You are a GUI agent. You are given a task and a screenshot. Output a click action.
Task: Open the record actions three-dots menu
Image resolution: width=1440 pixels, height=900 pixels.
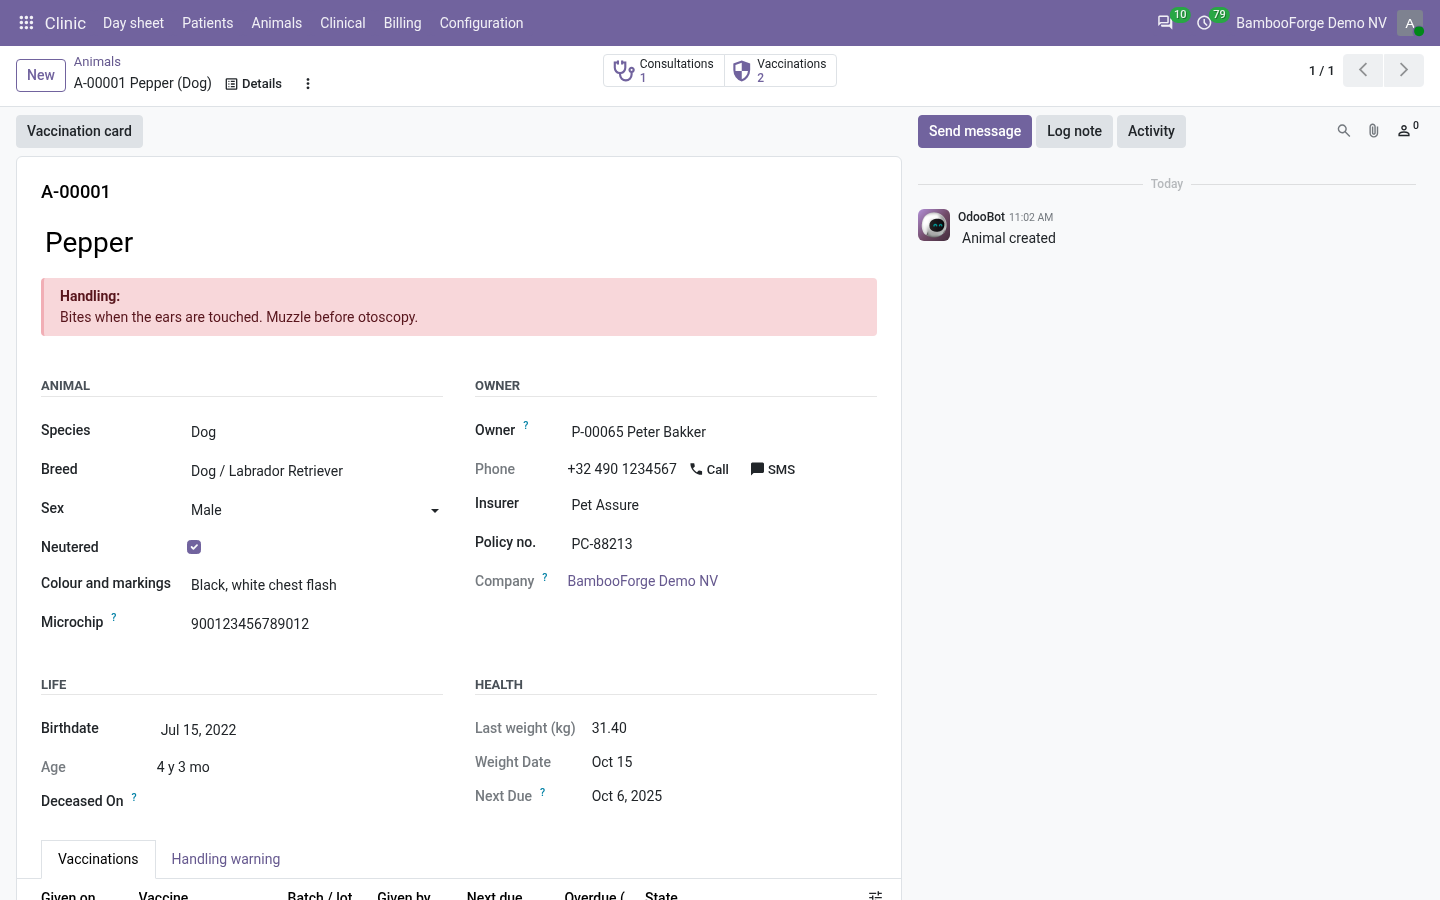click(x=308, y=84)
